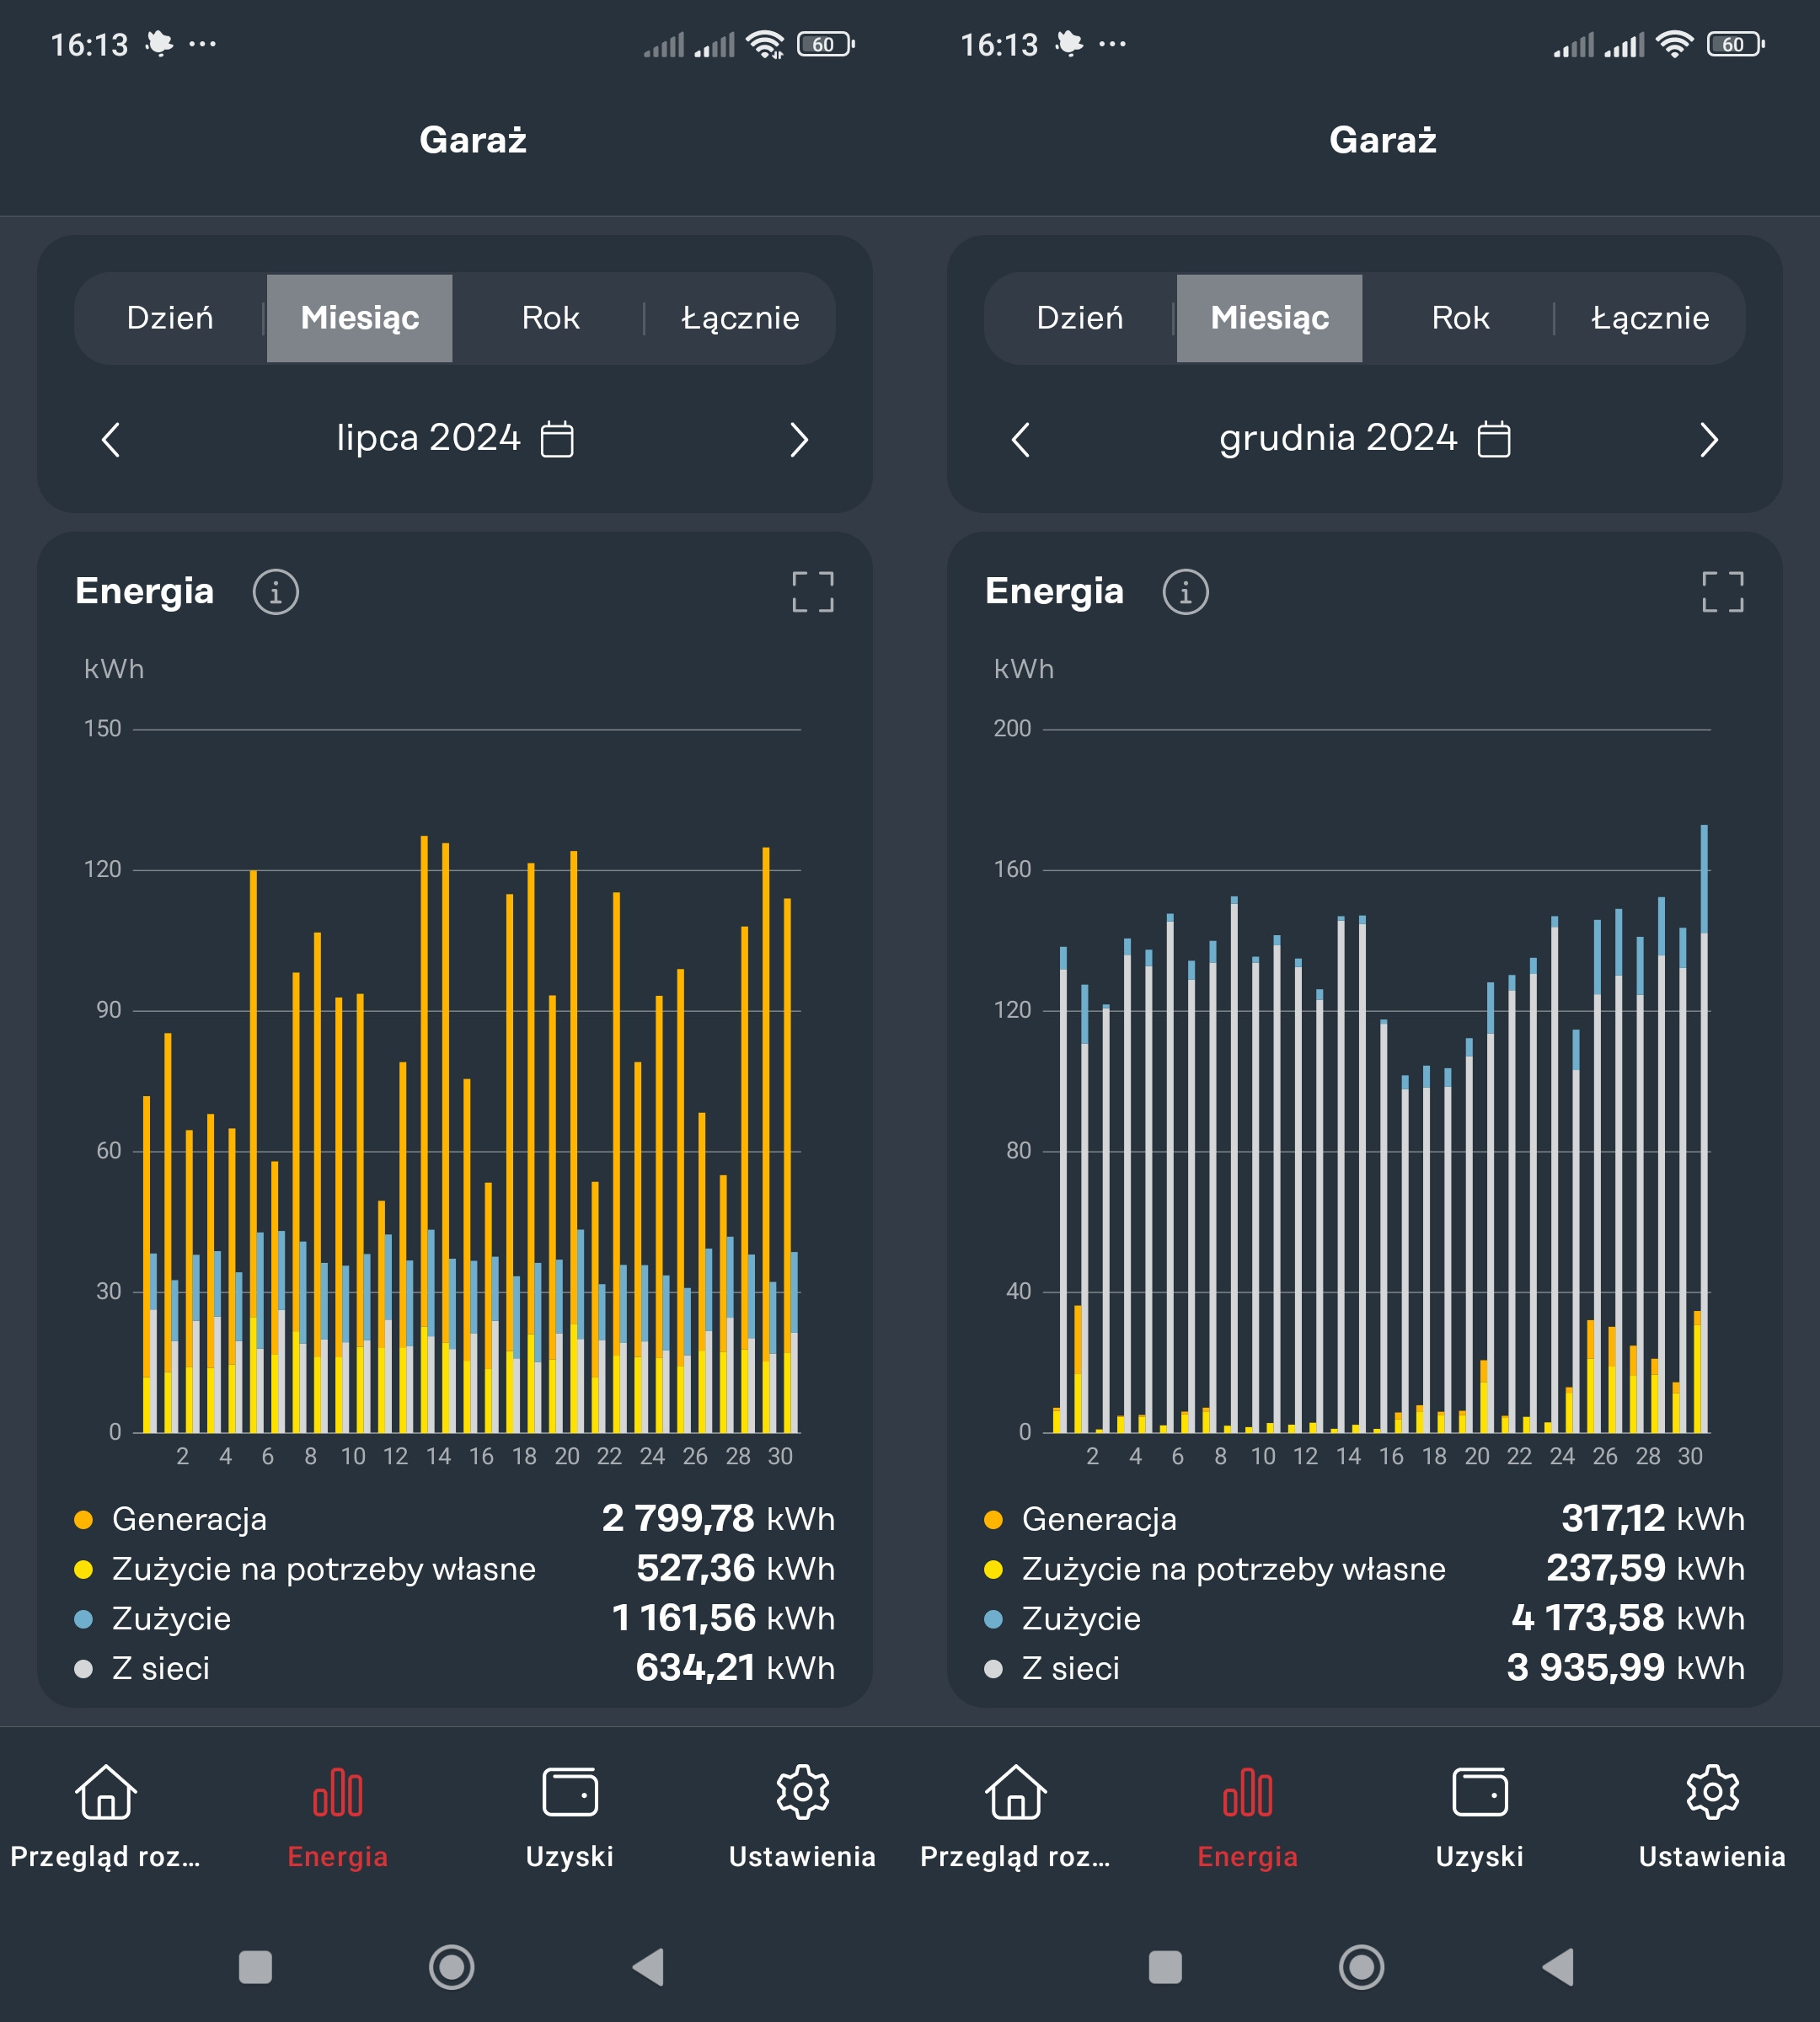
Task: Go to next month after lipca 2024
Action: click(x=798, y=439)
